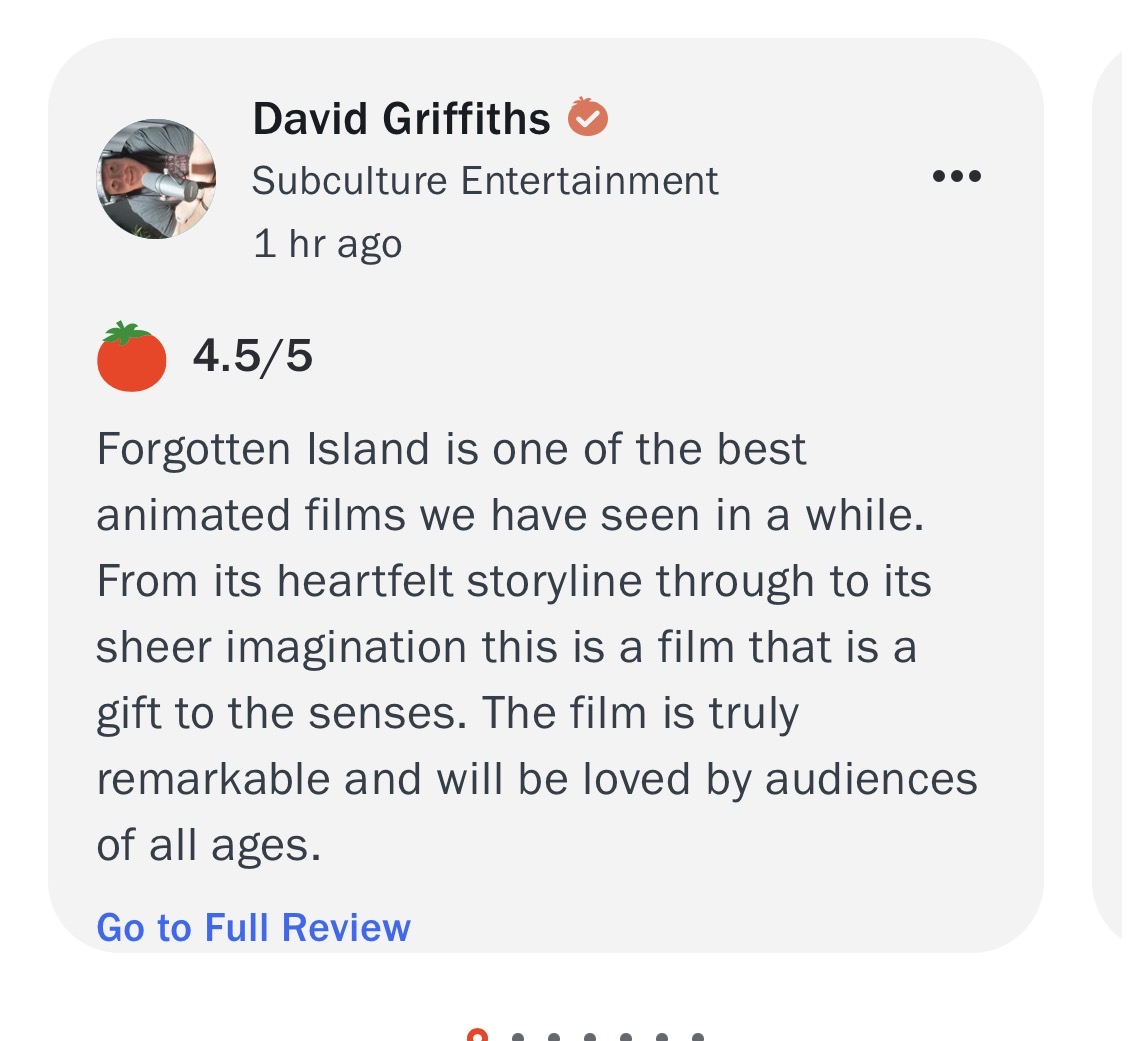Jump to the fourth review carousel dot
The width and height of the screenshot is (1143, 1041).
coord(590,1037)
